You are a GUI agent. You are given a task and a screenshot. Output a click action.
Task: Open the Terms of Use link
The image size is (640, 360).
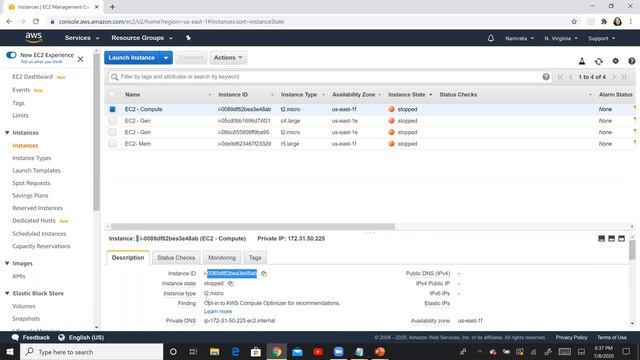(611, 338)
